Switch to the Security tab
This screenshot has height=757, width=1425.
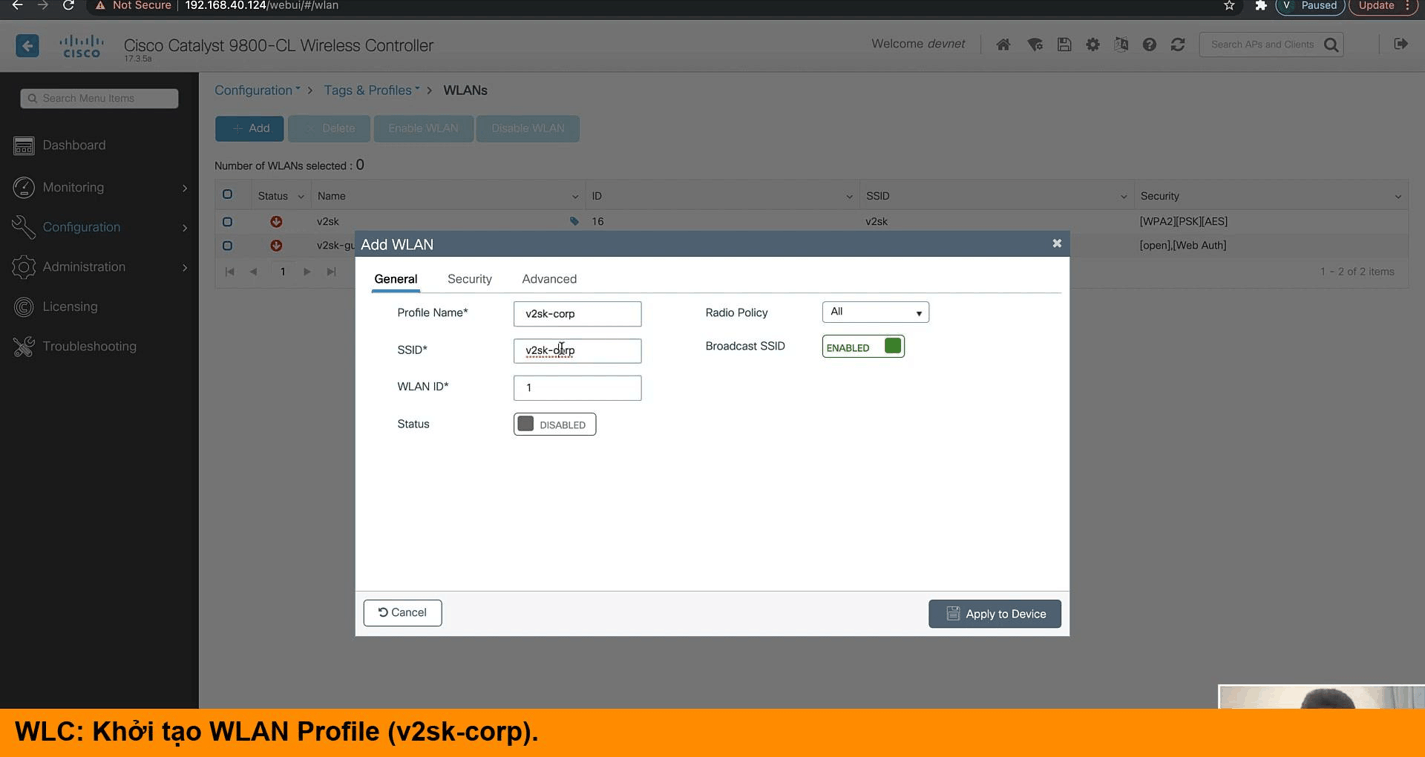(470, 279)
